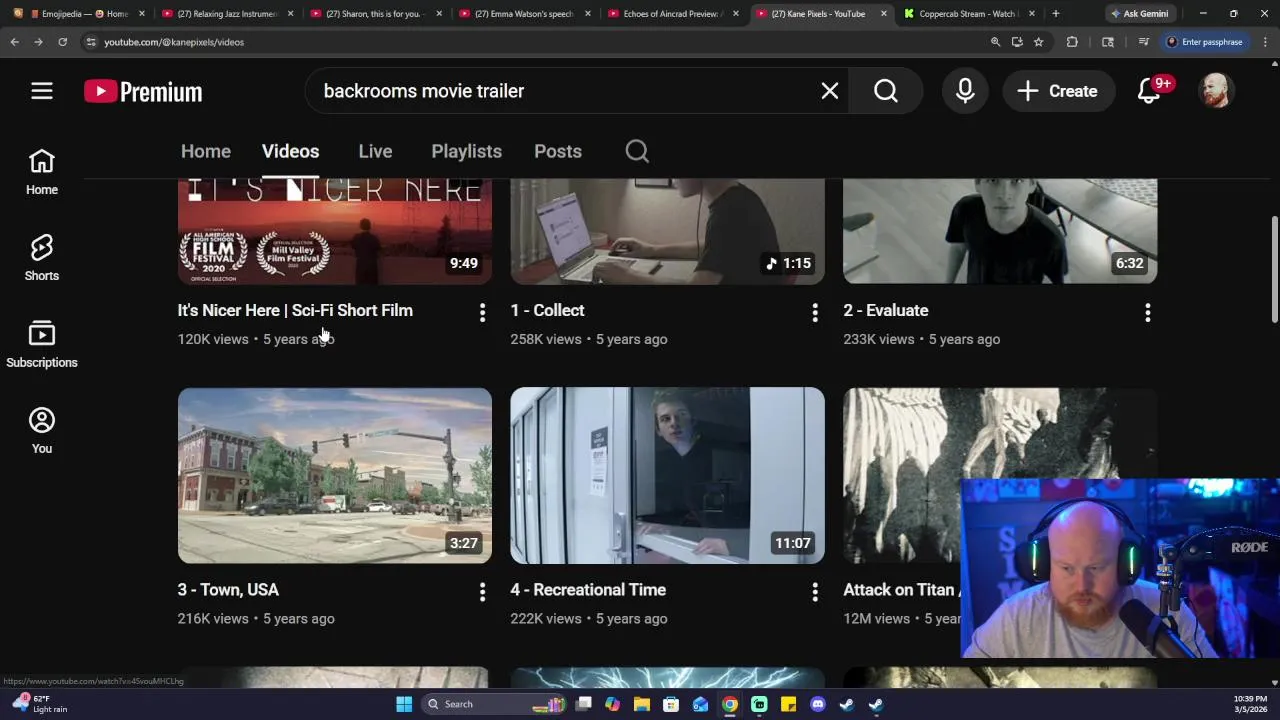Click the magnifier search button next to search box

click(x=886, y=91)
